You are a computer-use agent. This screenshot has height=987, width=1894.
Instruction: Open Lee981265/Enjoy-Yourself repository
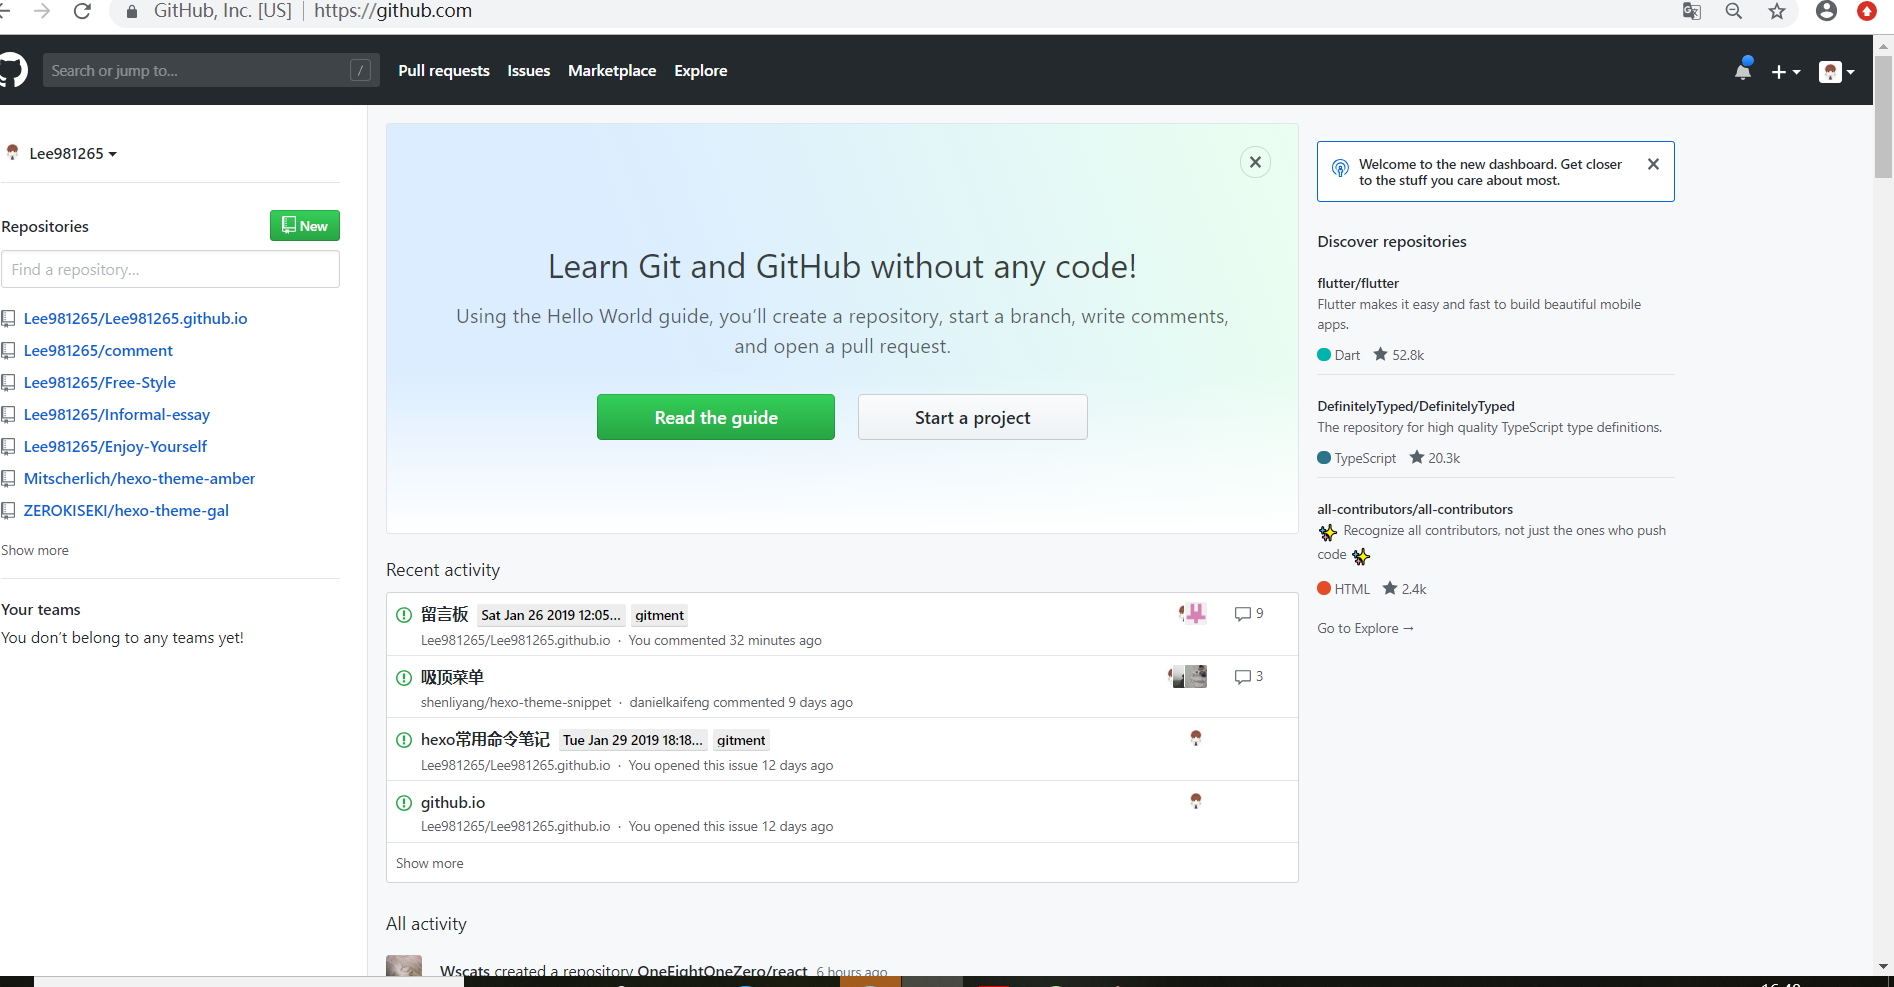(x=116, y=447)
